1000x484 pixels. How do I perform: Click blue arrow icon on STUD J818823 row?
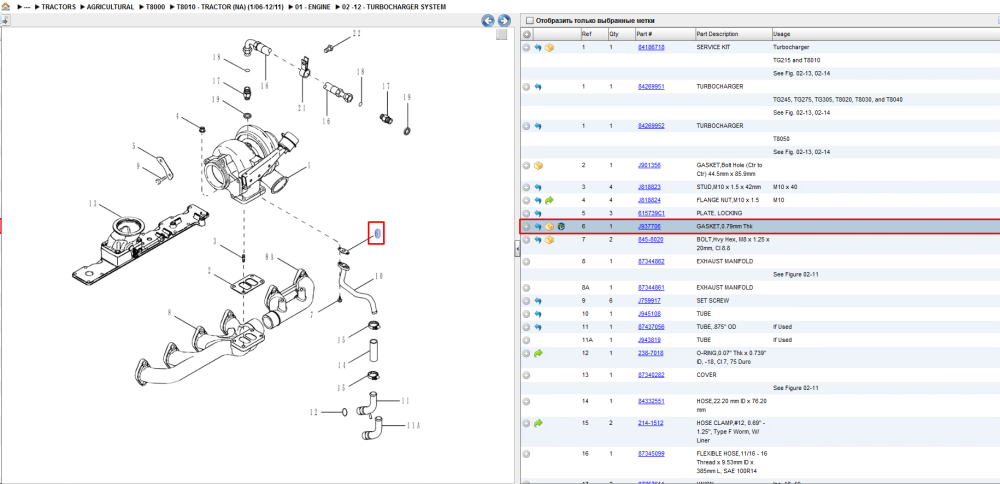tap(538, 187)
